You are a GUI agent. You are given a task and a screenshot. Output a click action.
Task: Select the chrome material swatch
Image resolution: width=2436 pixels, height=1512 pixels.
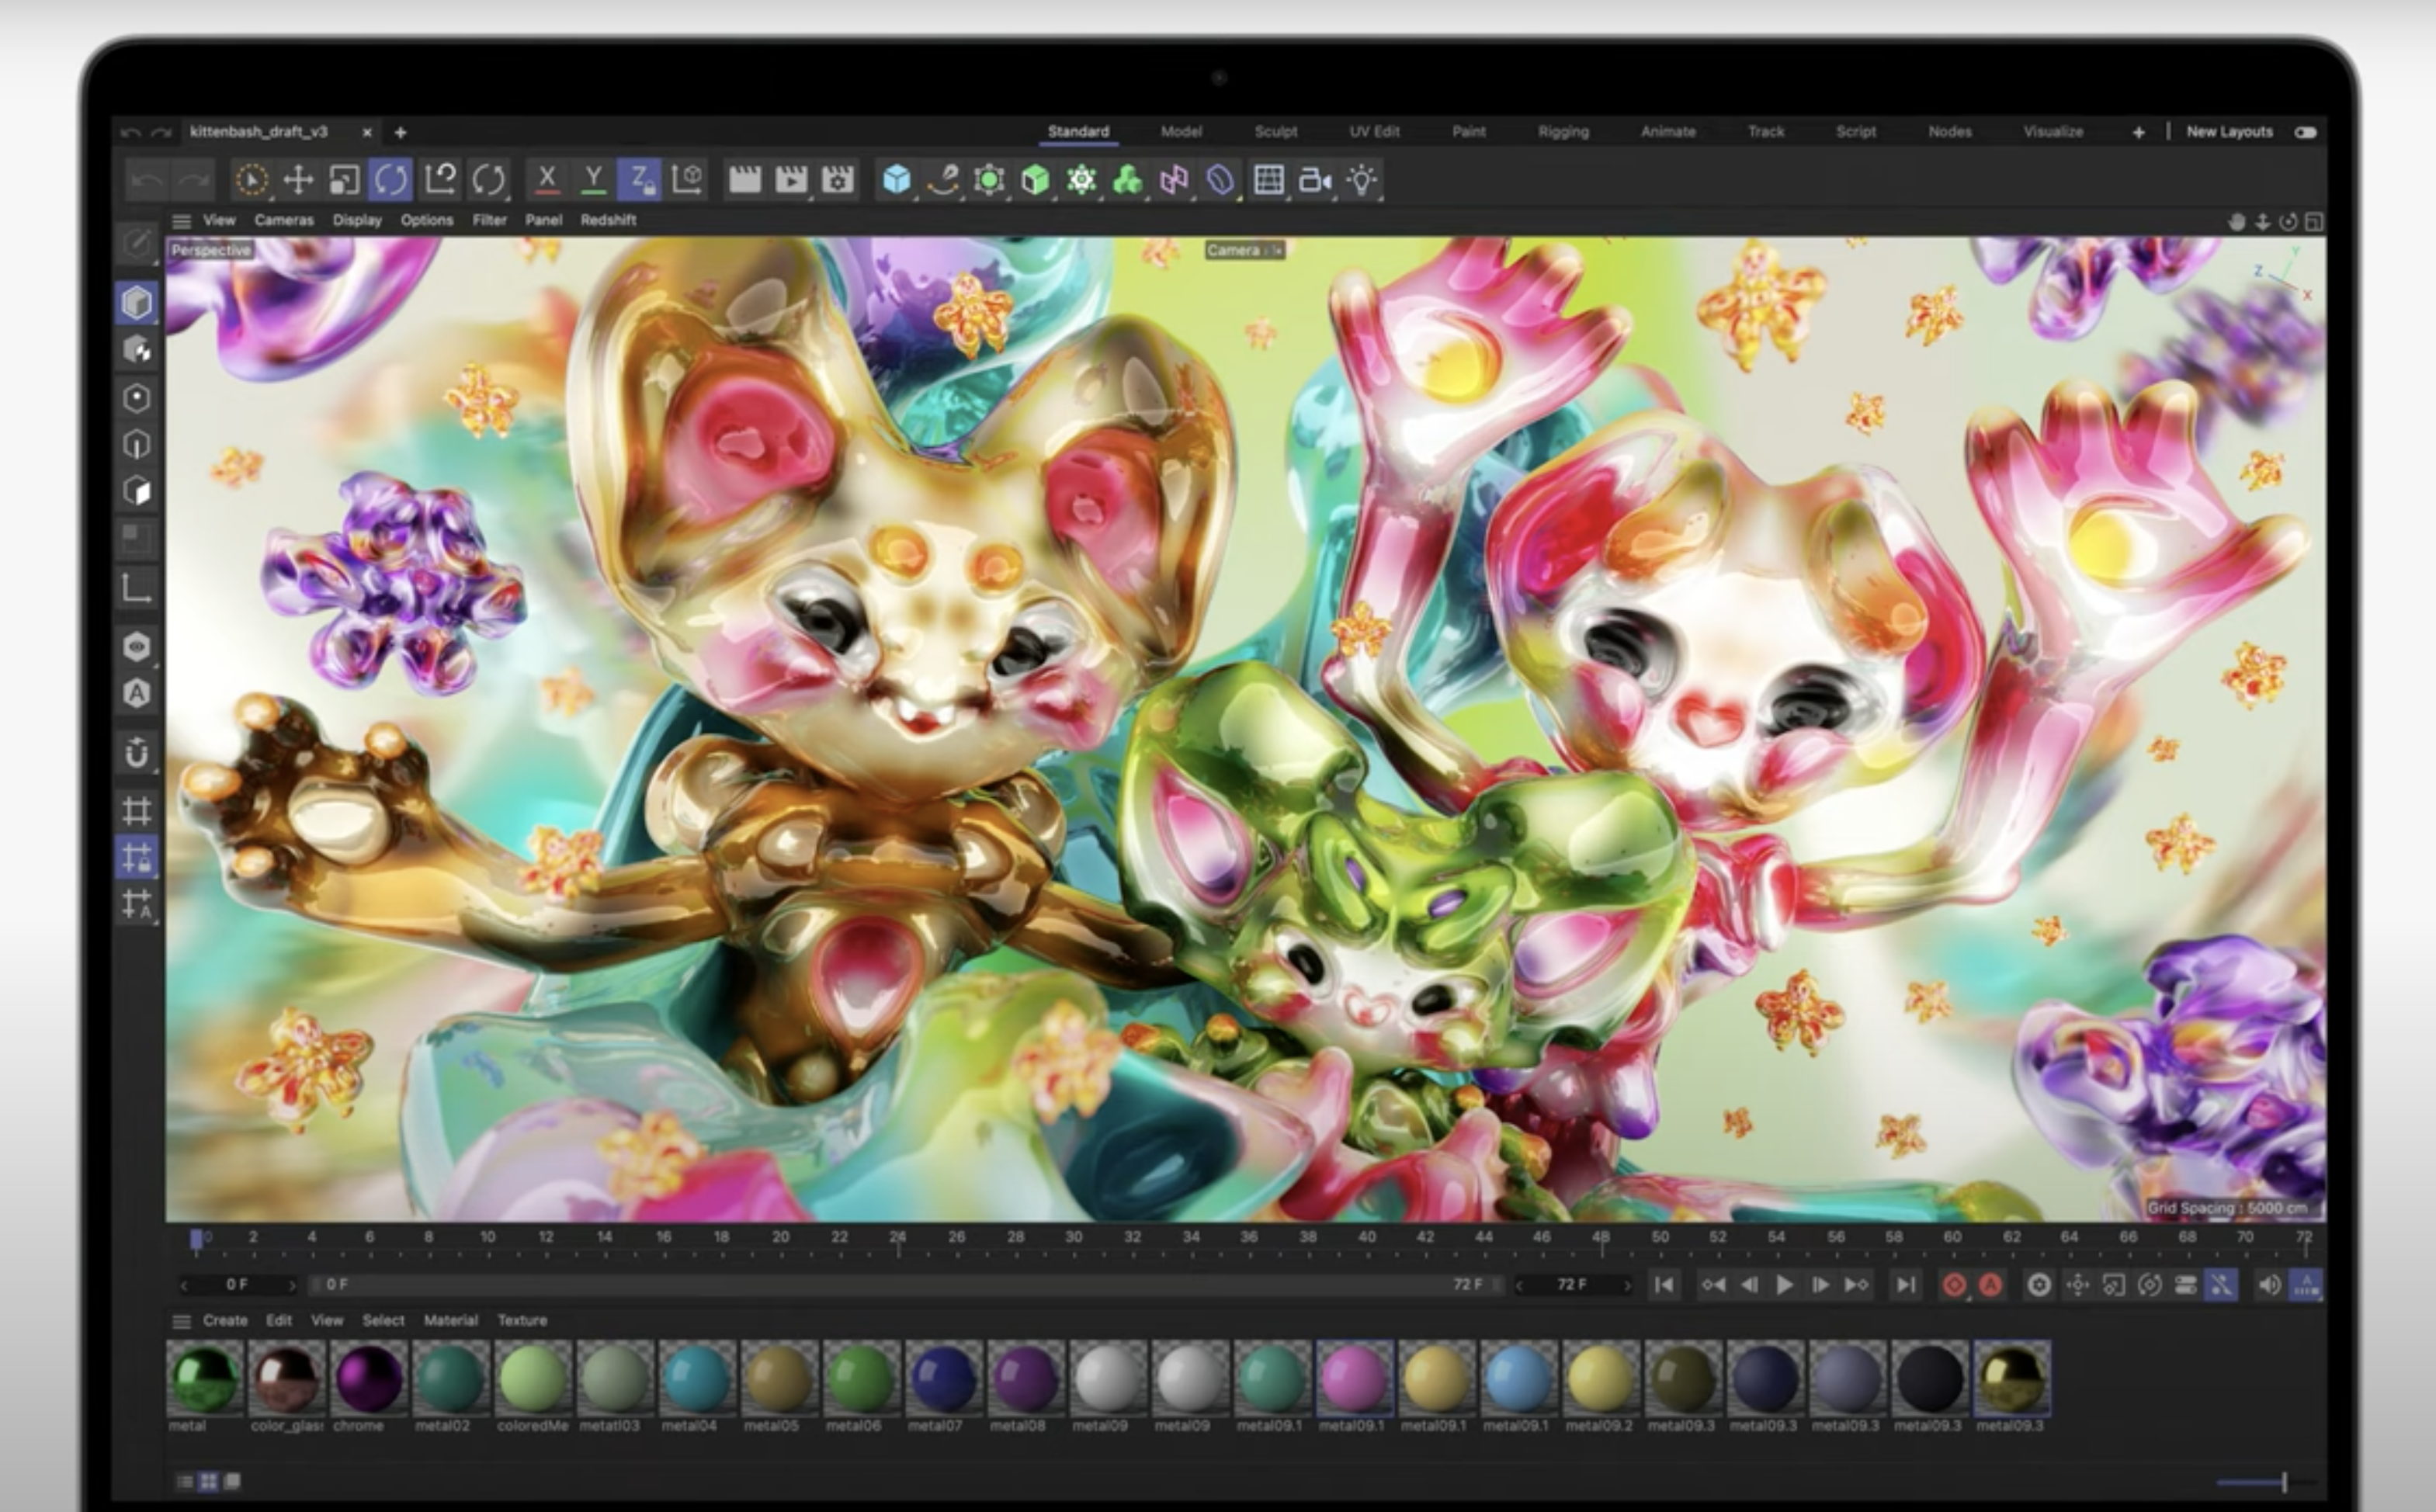coord(368,1378)
